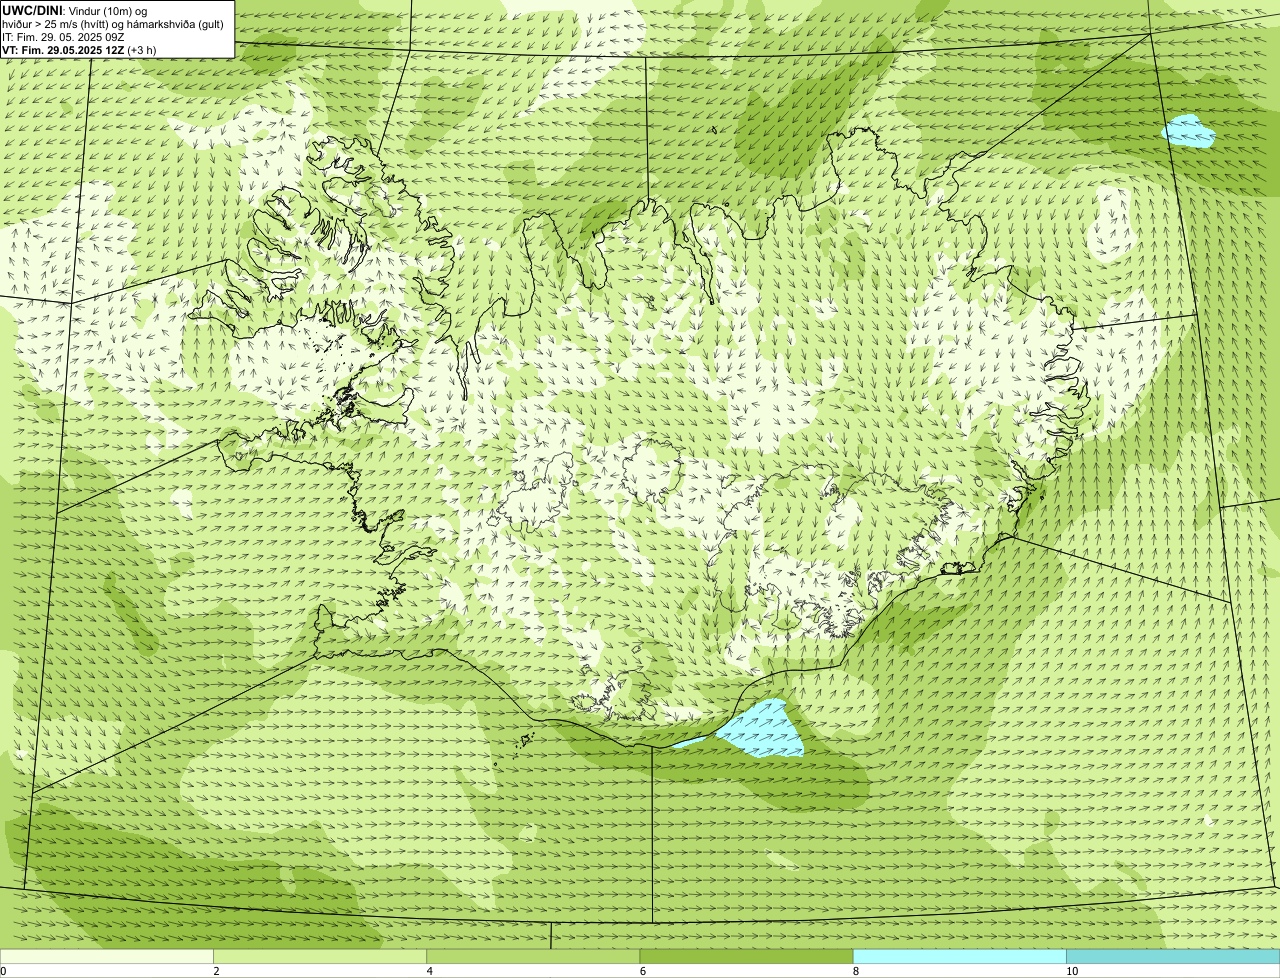Click the 8–10 m/s light cyan legend band
The height and width of the screenshot is (978, 1280).
[960, 956]
